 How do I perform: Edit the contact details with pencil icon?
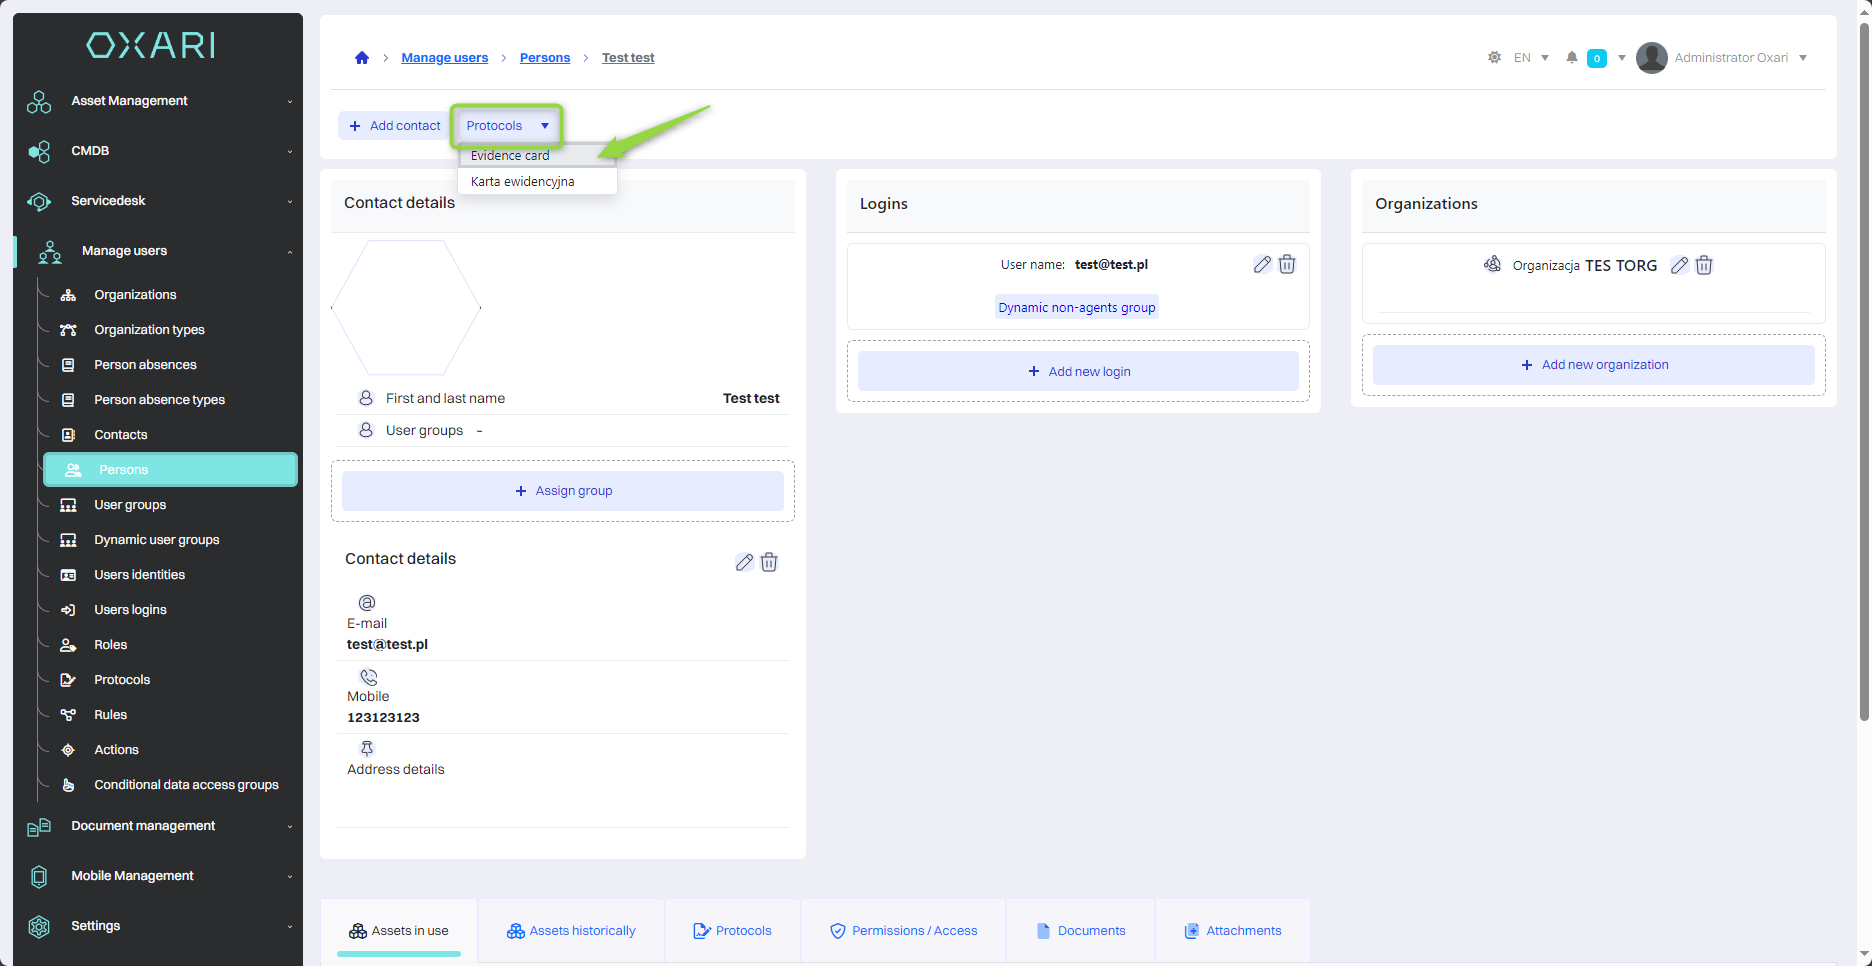click(x=744, y=562)
